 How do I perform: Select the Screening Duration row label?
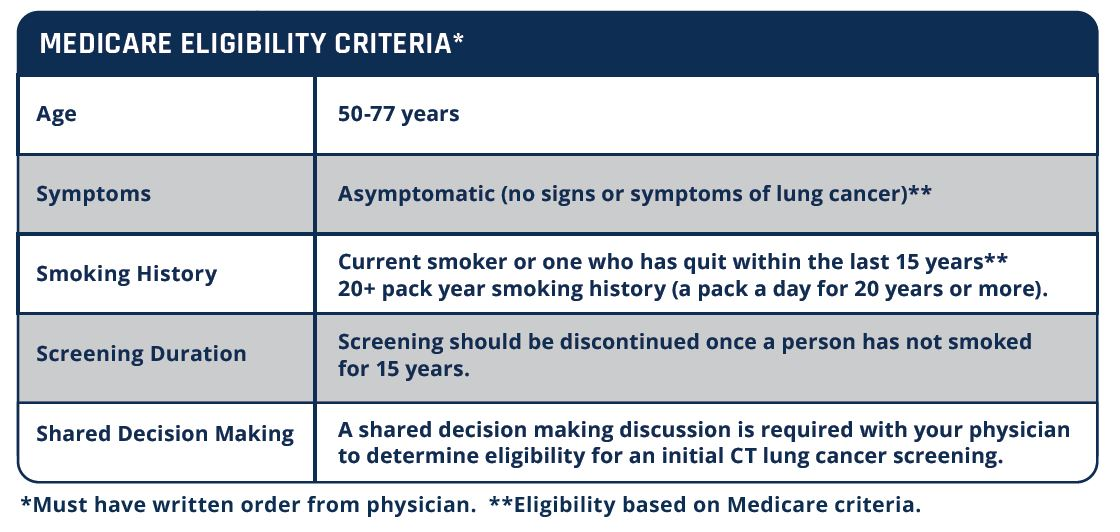tap(141, 354)
